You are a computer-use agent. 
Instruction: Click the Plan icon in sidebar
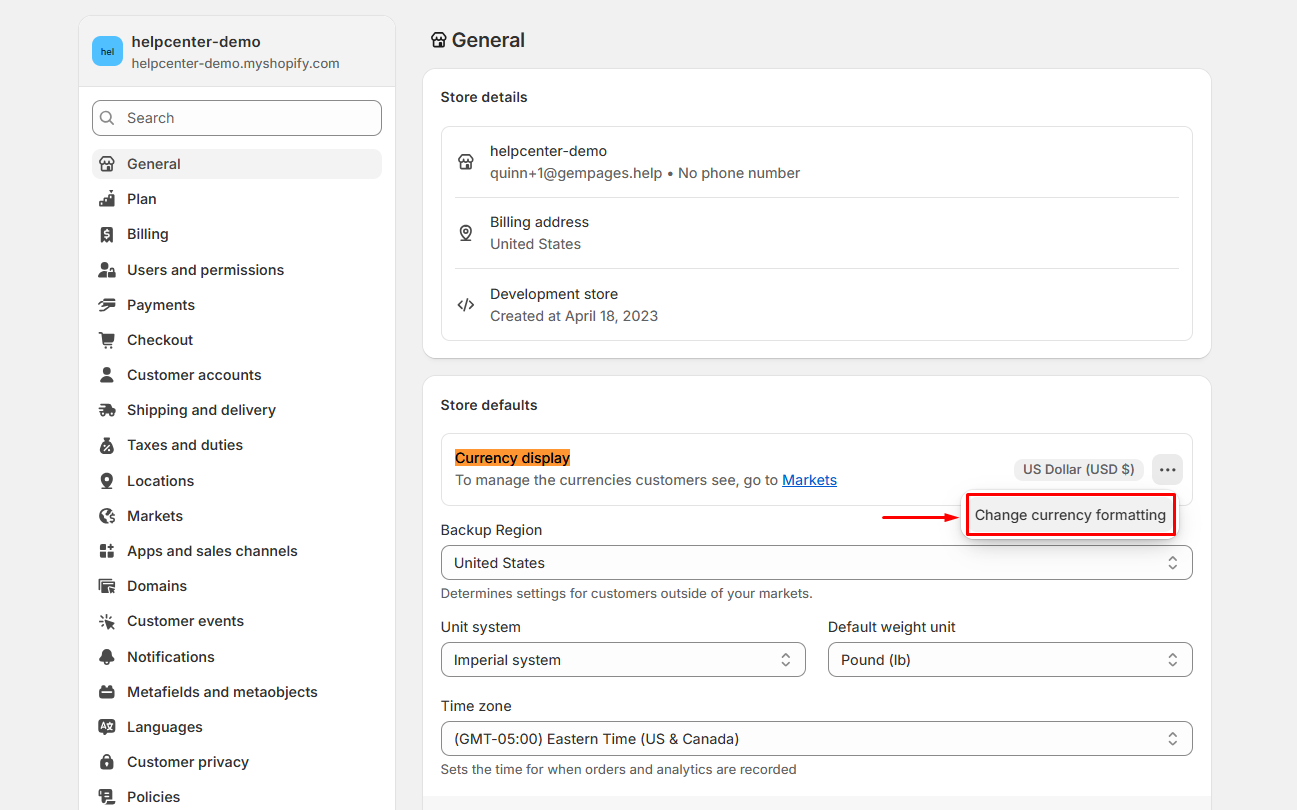coord(107,199)
